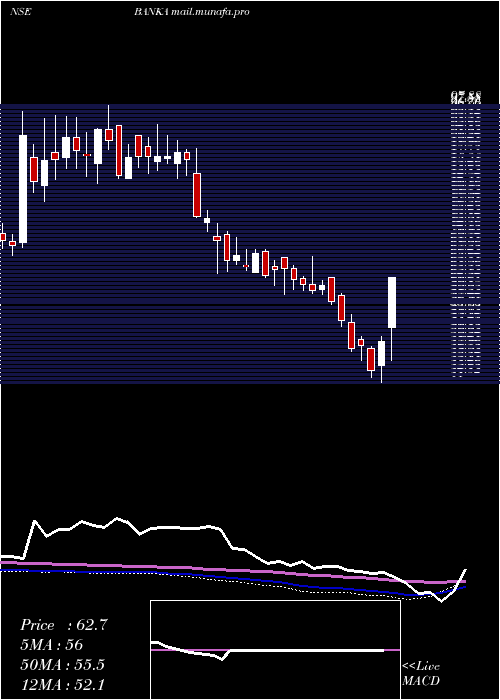Click the tall white candlestick at far right
Image resolution: width=500 pixels, height=700 pixels.
[392, 303]
